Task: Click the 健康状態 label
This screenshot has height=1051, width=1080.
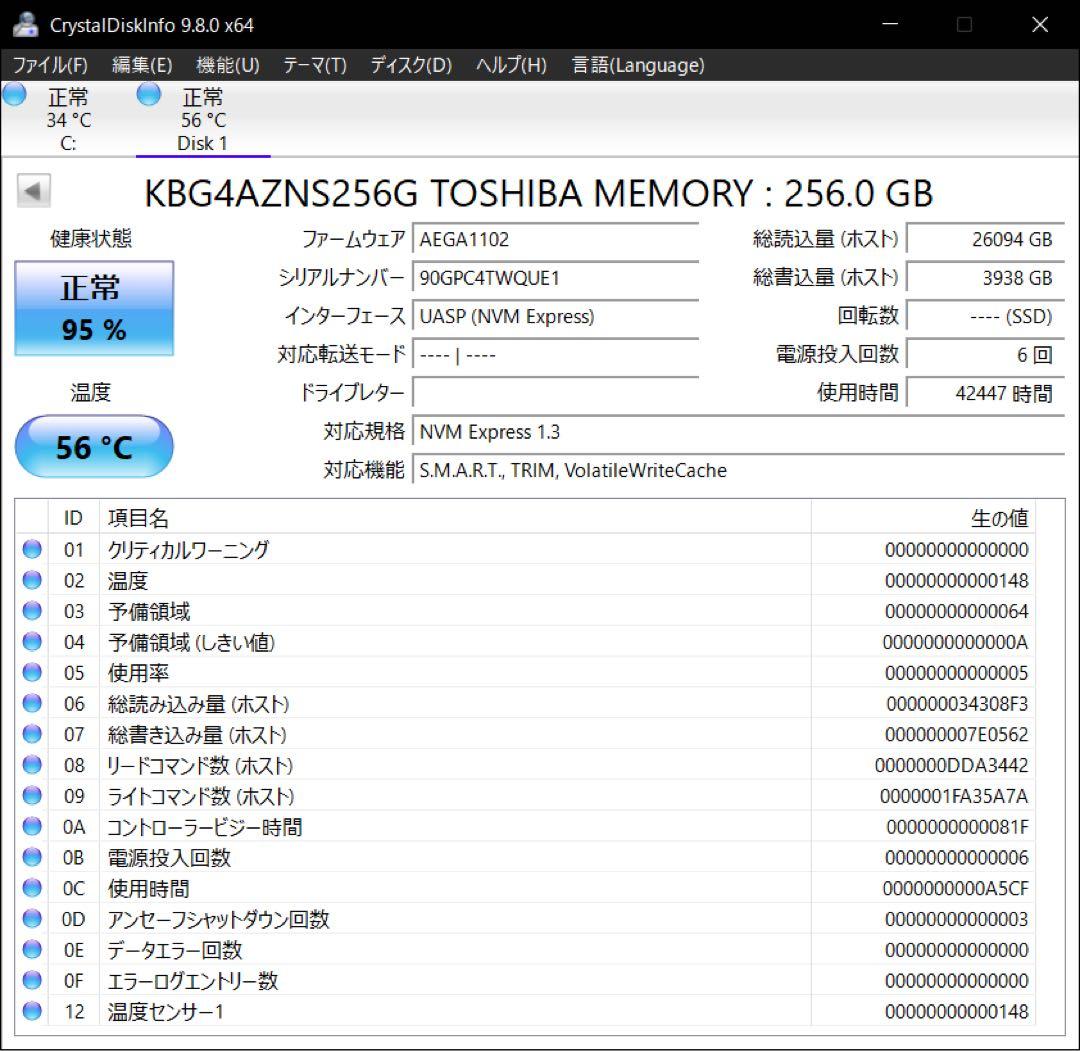Action: 91,238
